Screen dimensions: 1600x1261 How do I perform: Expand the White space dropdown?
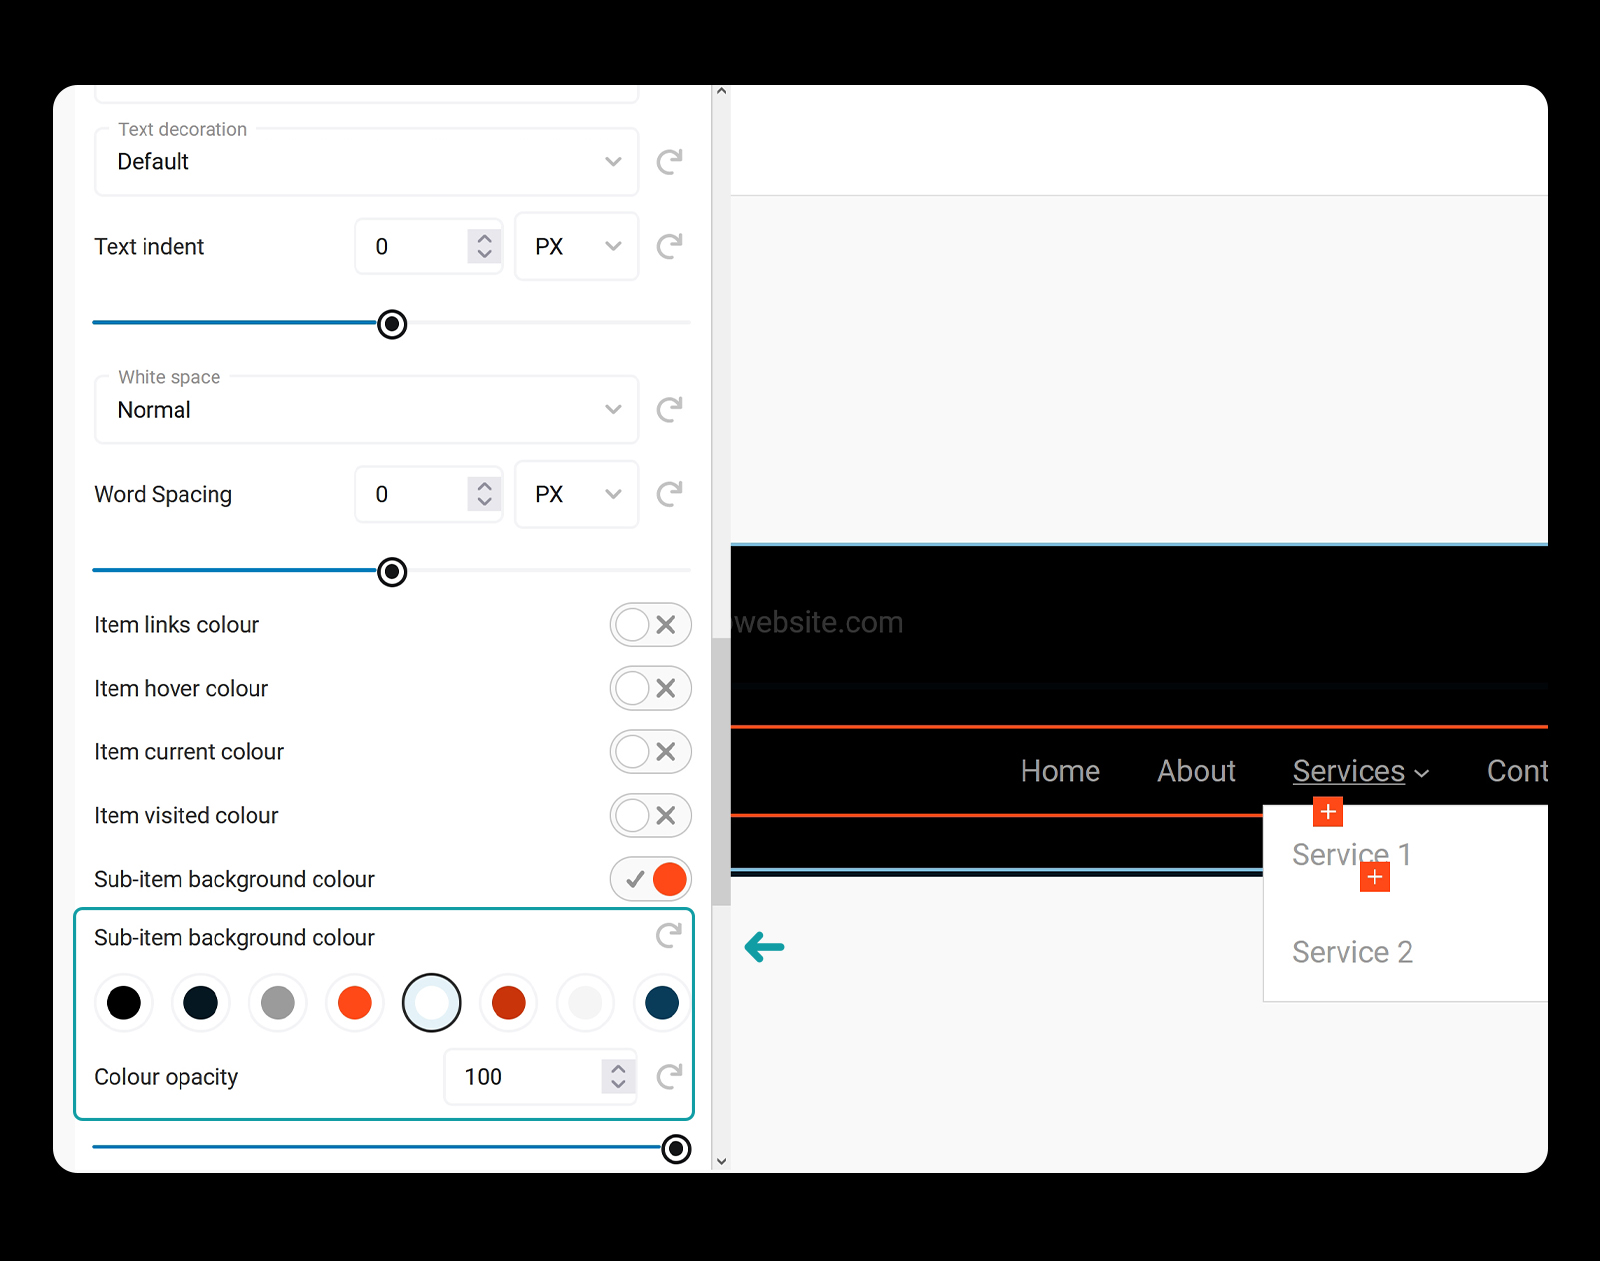click(366, 410)
